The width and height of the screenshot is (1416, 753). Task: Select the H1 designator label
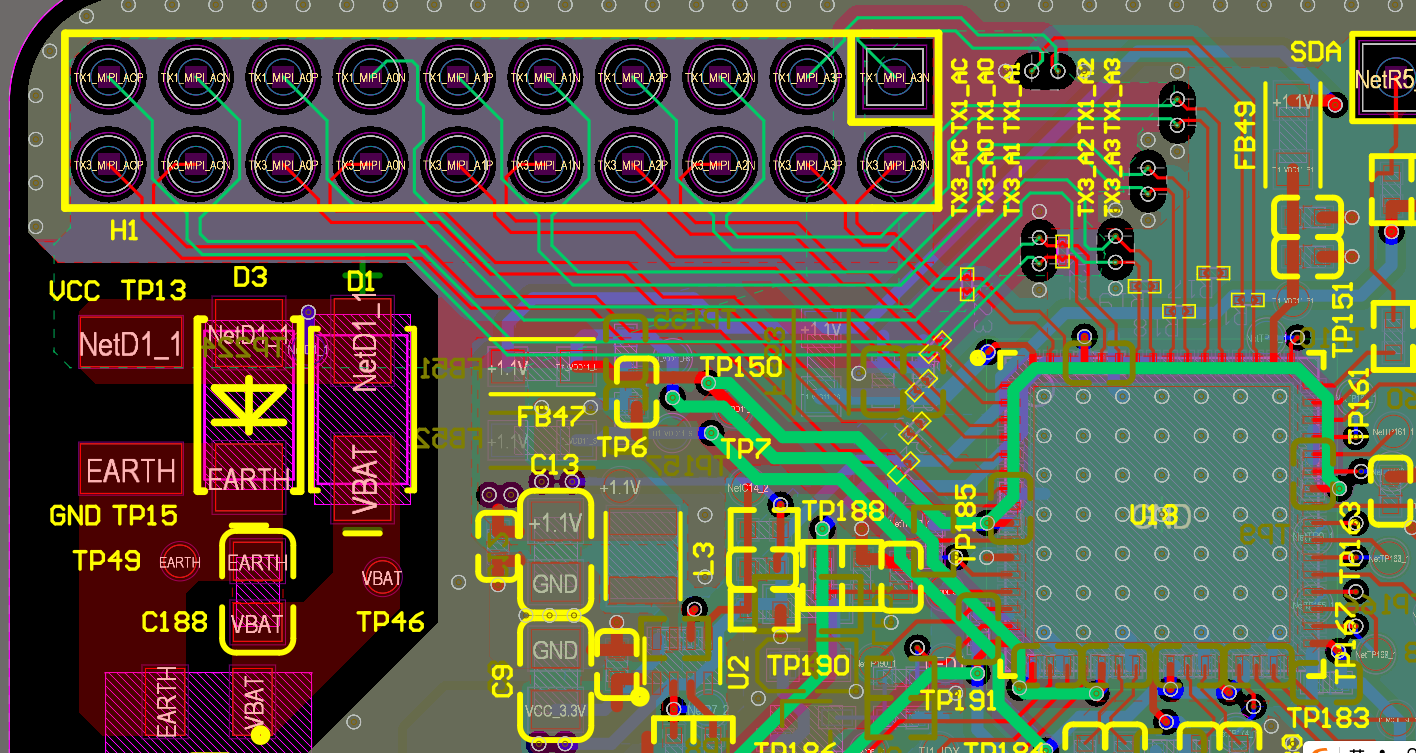[x=124, y=231]
